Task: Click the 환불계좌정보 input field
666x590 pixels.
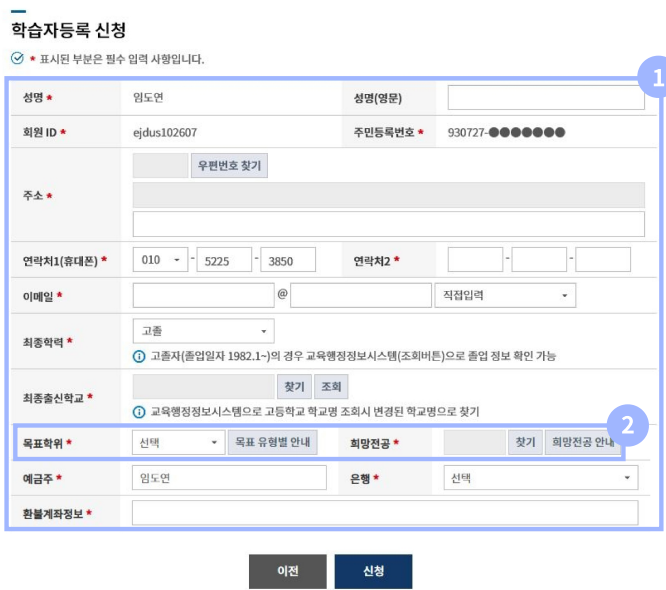Action: 384,513
